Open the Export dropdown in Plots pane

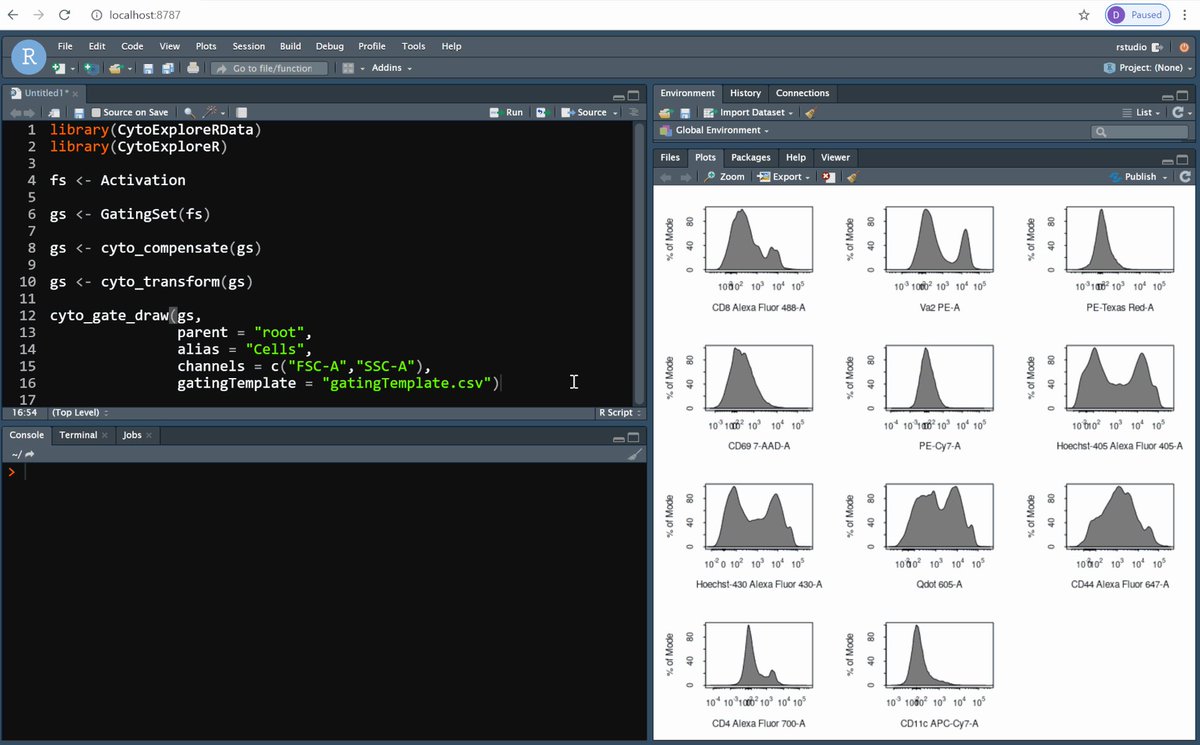tap(783, 177)
